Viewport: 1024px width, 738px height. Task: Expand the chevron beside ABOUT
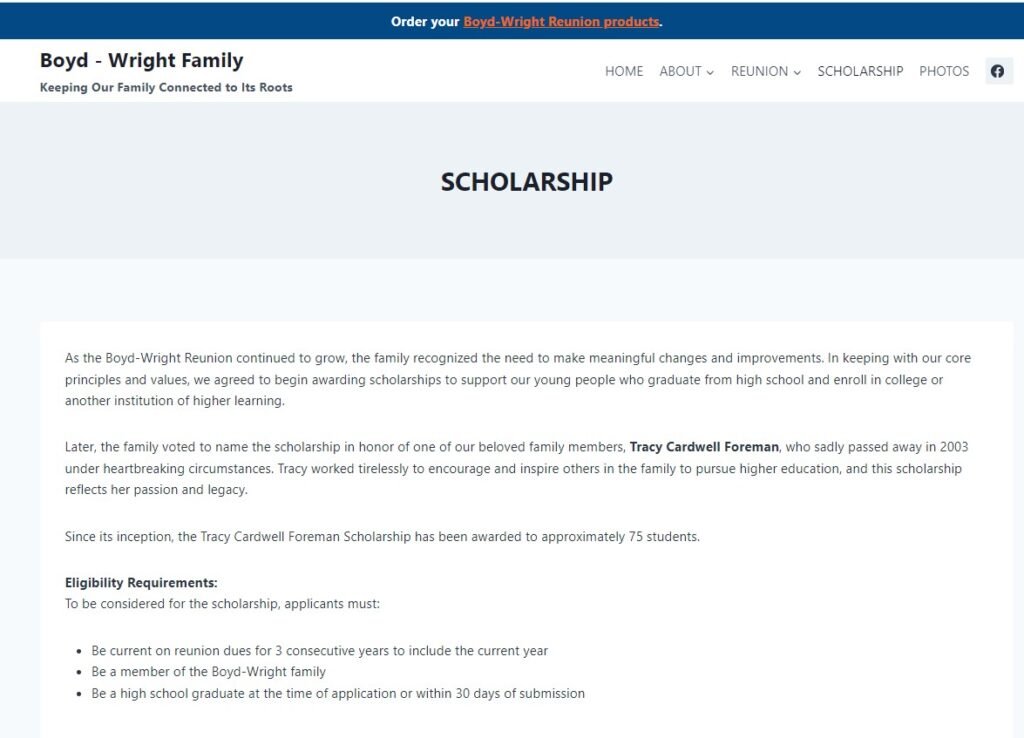coord(710,72)
